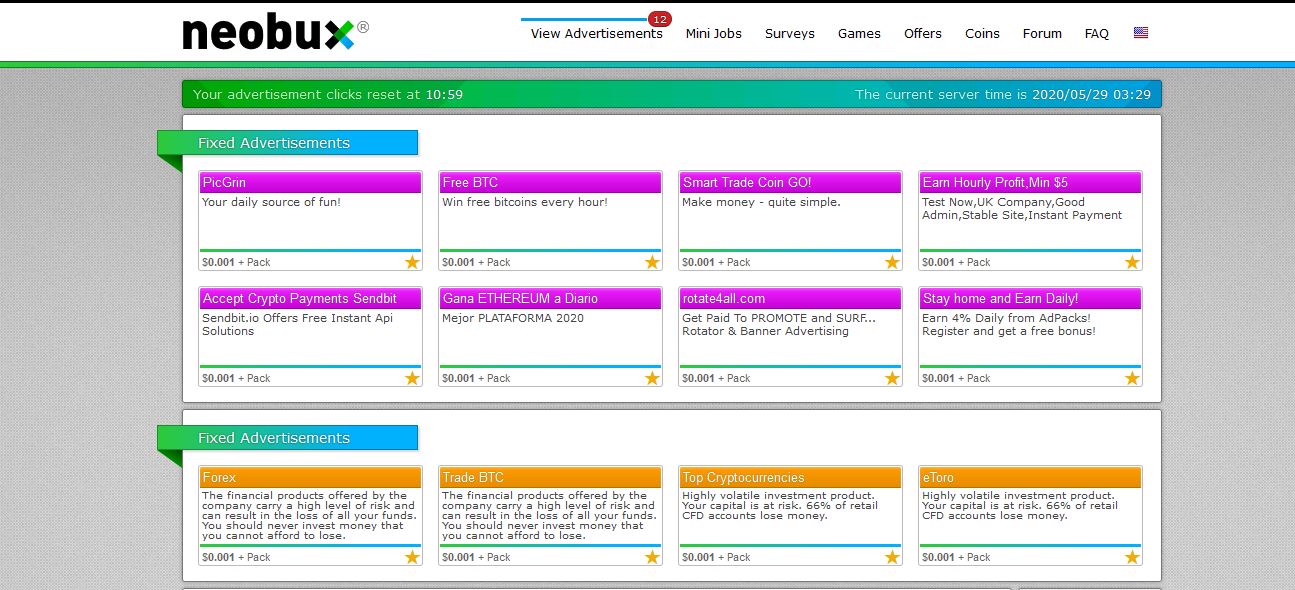Click text 'Sendbit.io Offers Free Instant Api Solutions'

pyautogui.click(x=299, y=325)
